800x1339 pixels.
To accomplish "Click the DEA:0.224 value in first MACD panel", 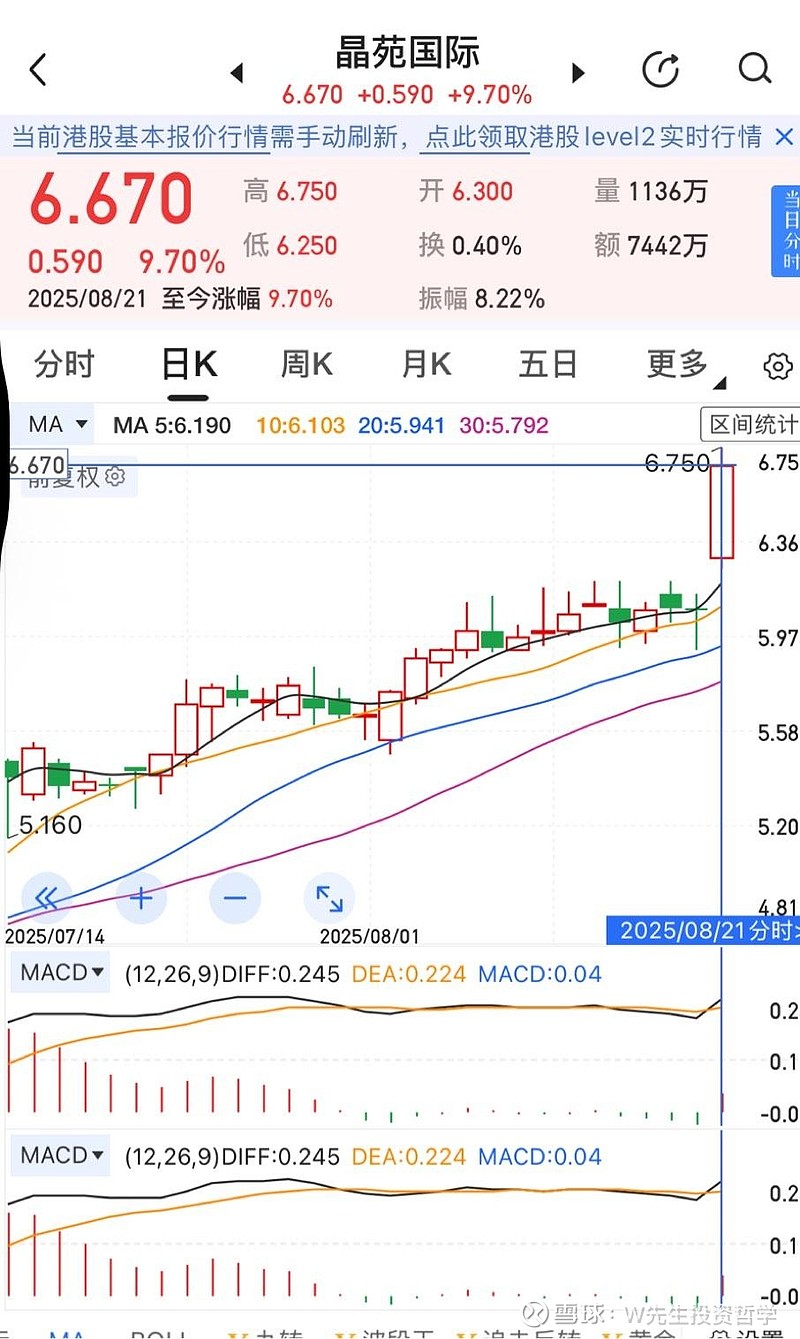I will point(409,974).
